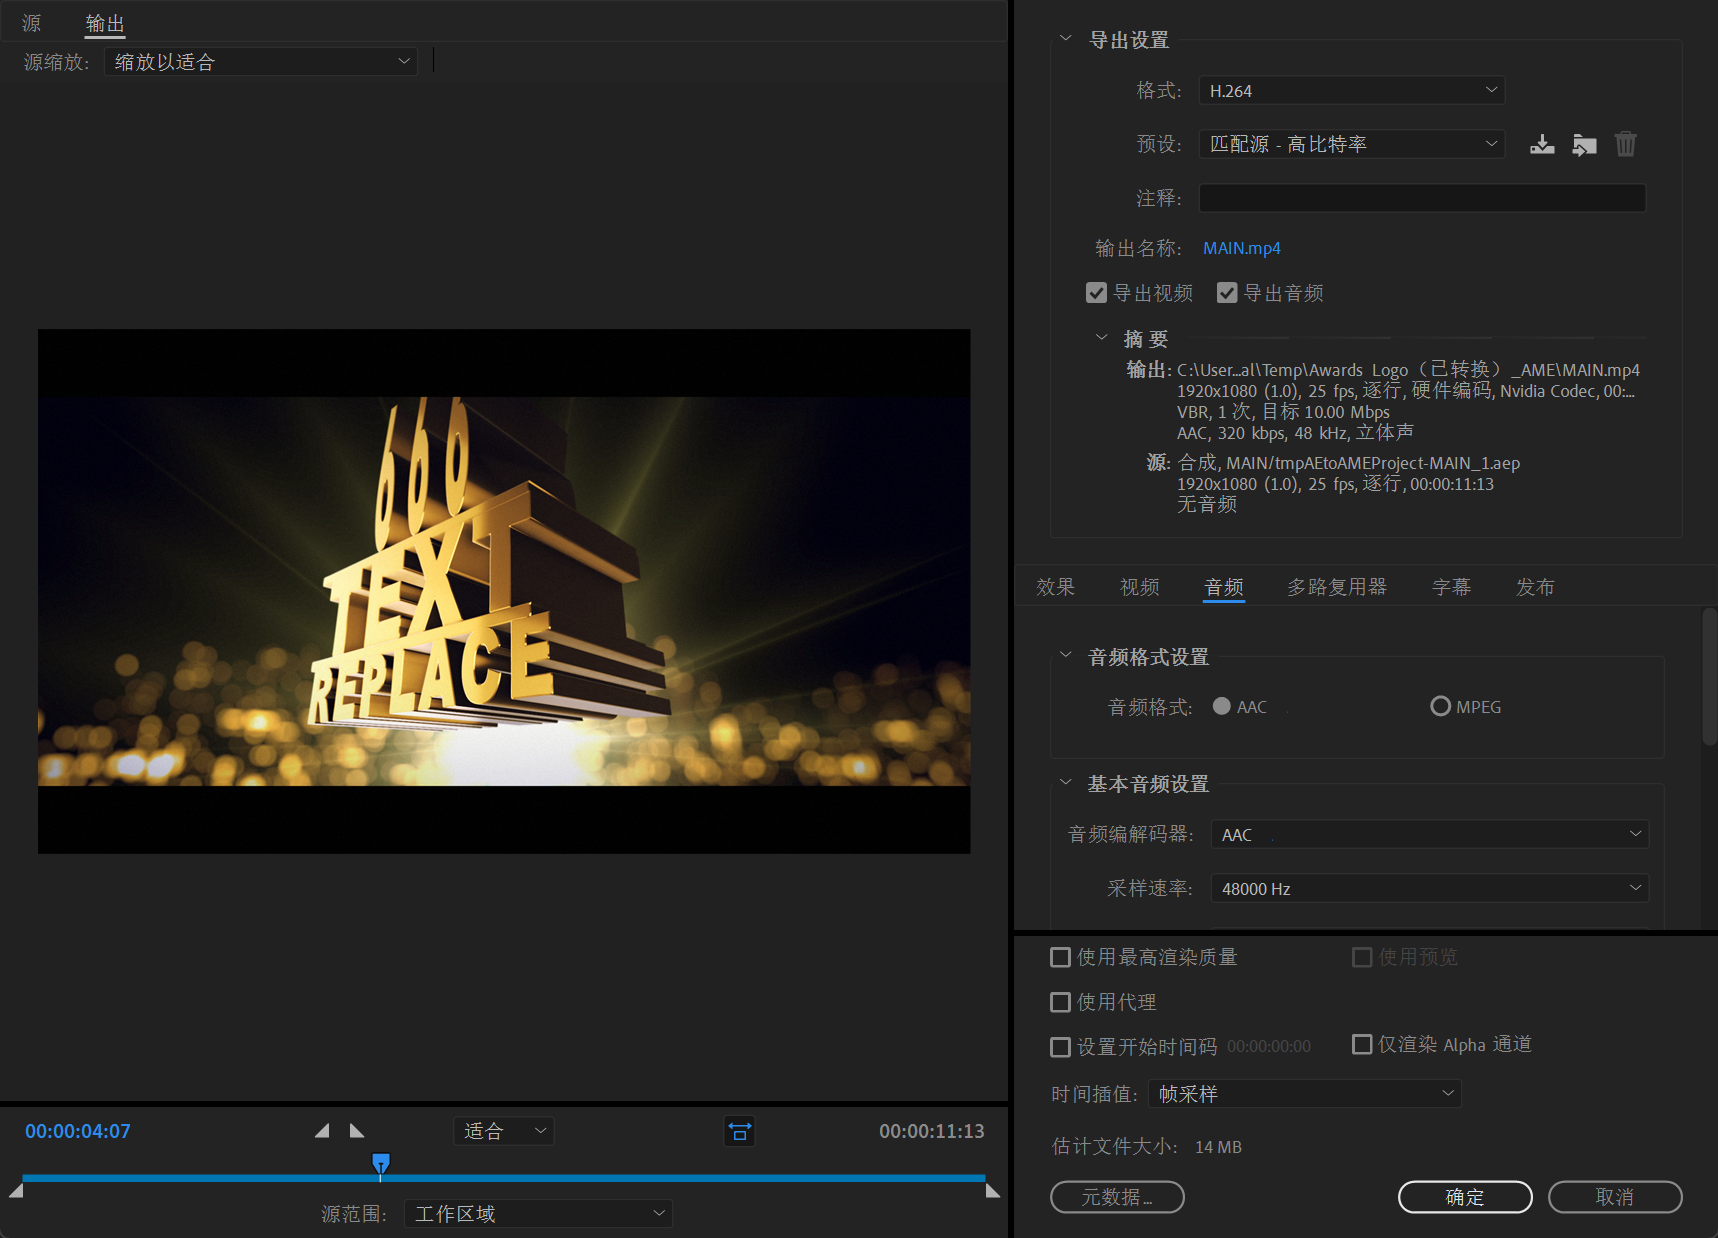Click the set in point marker

pos(322,1131)
